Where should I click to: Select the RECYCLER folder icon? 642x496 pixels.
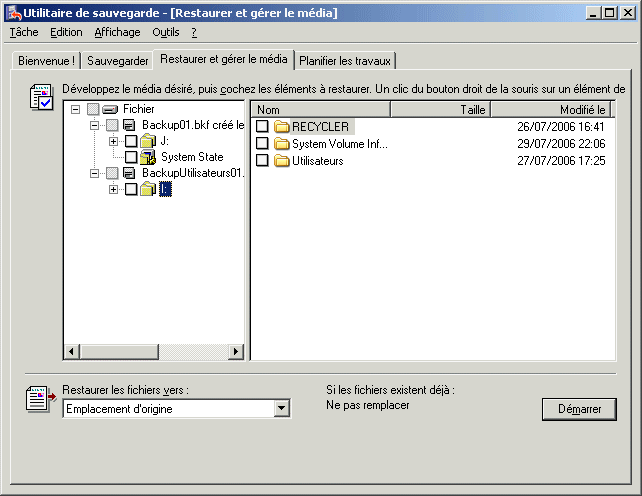pos(281,127)
